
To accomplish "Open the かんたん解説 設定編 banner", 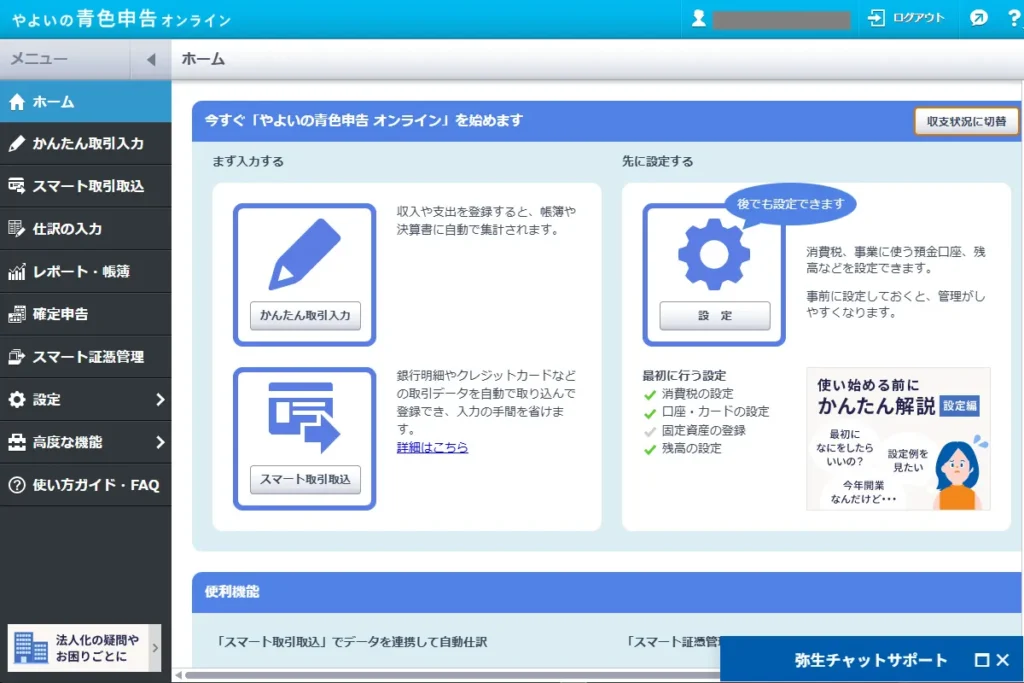I will (898, 439).
